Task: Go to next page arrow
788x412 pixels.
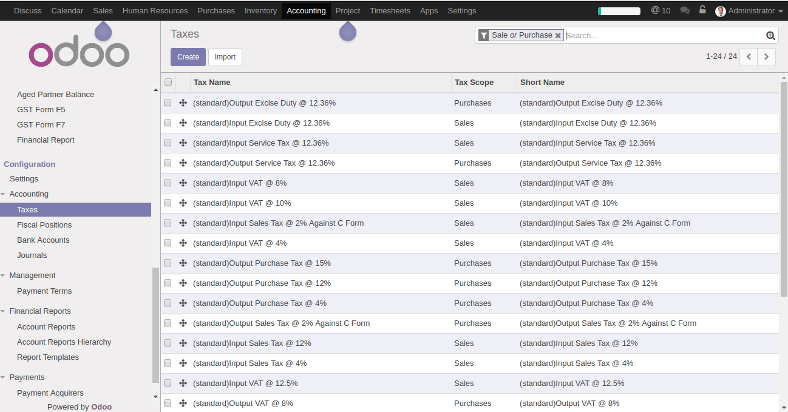Action: [x=766, y=57]
